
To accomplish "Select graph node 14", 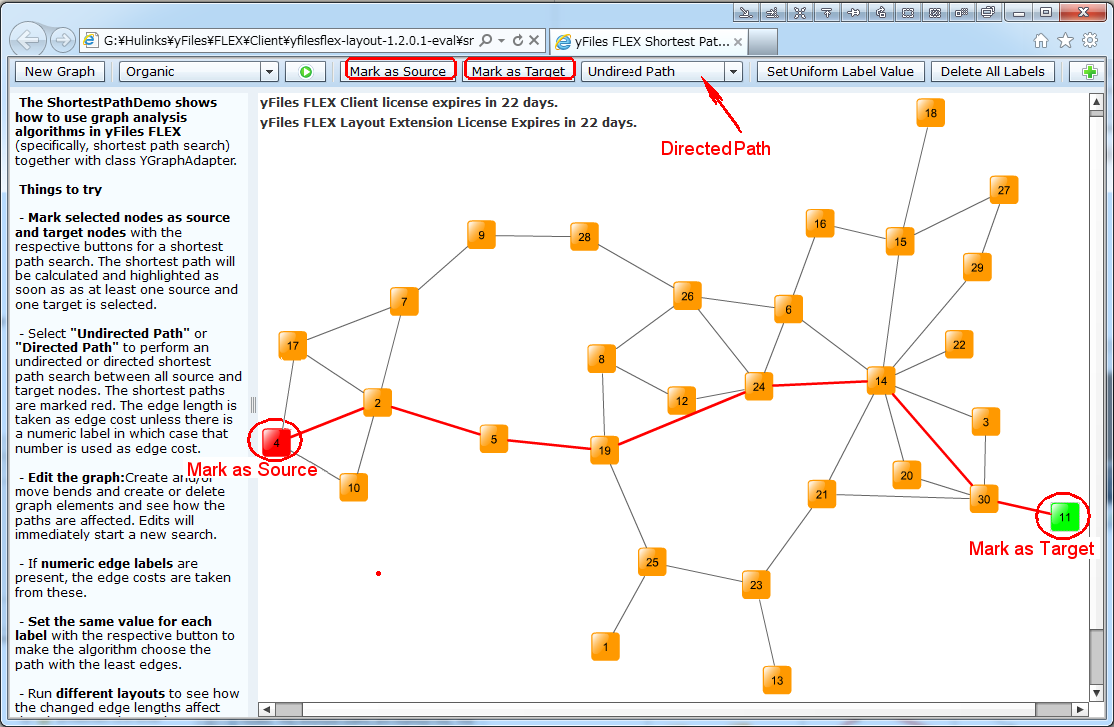I will click(881, 381).
